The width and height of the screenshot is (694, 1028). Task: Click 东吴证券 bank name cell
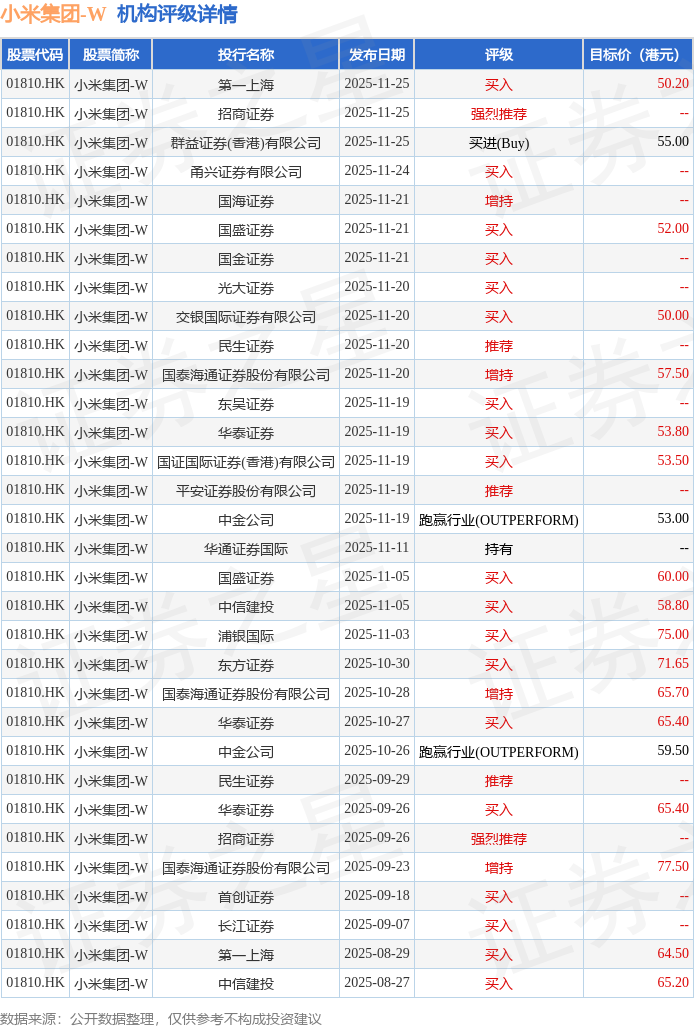tap(246, 403)
